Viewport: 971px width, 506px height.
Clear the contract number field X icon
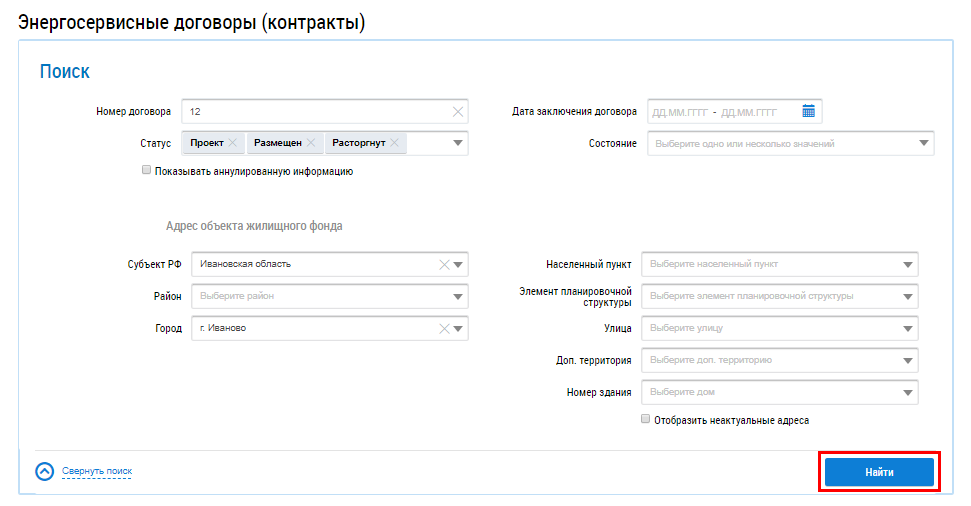tap(458, 112)
